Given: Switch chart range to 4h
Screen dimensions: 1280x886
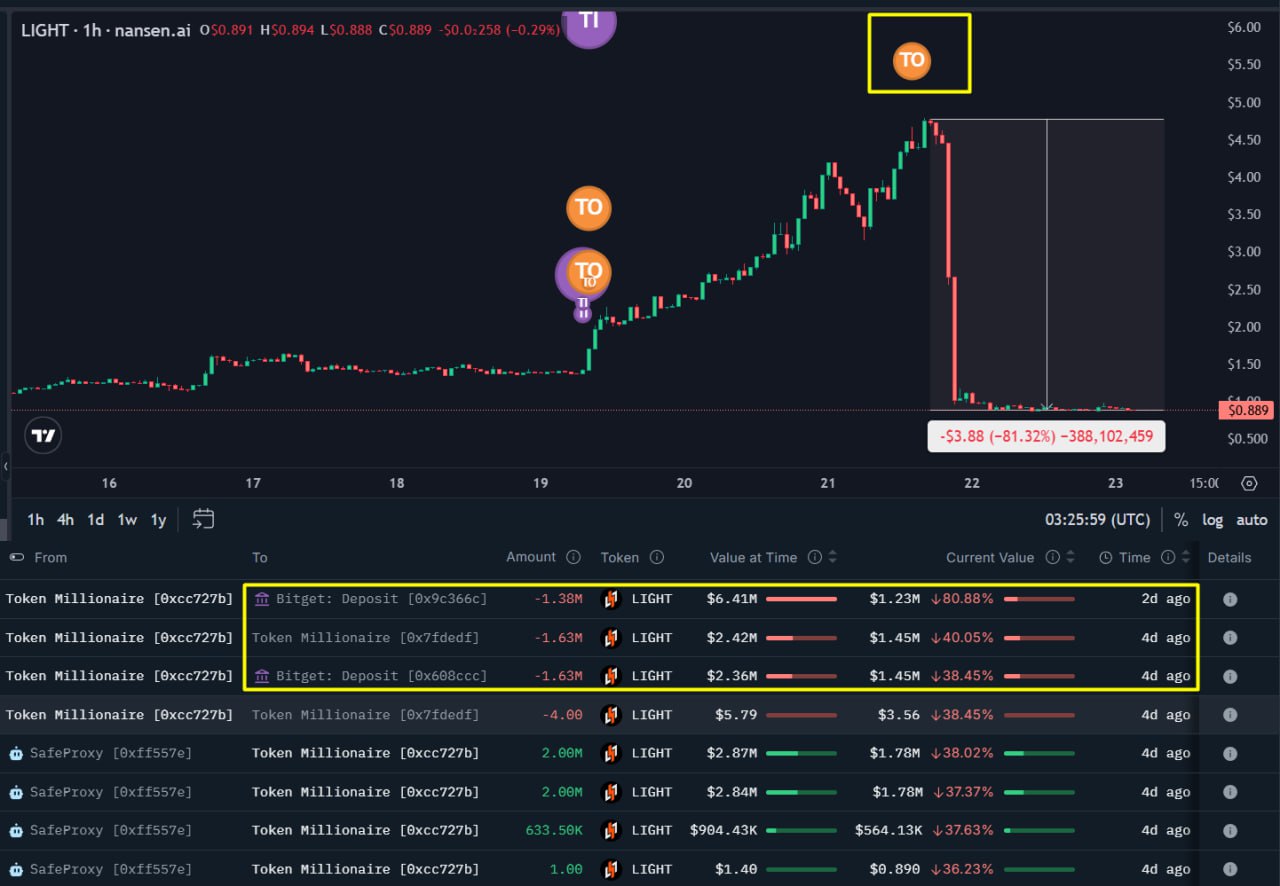Looking at the screenshot, I should click(x=65, y=520).
